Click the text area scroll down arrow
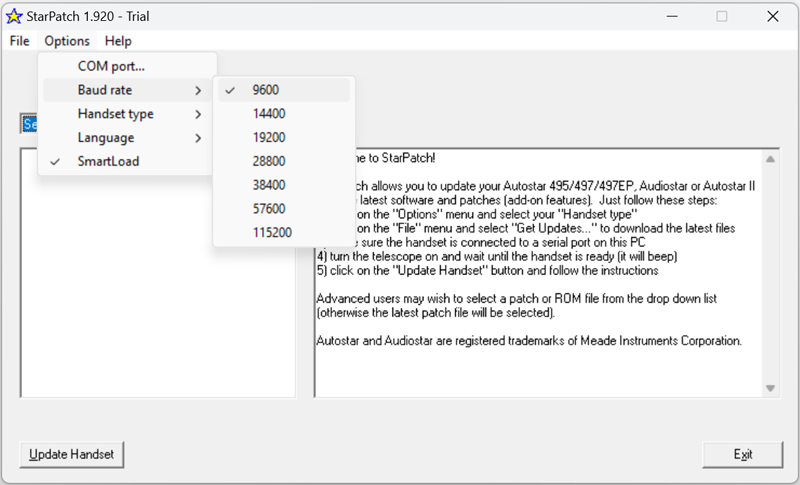This screenshot has width=800, height=485. (x=771, y=388)
